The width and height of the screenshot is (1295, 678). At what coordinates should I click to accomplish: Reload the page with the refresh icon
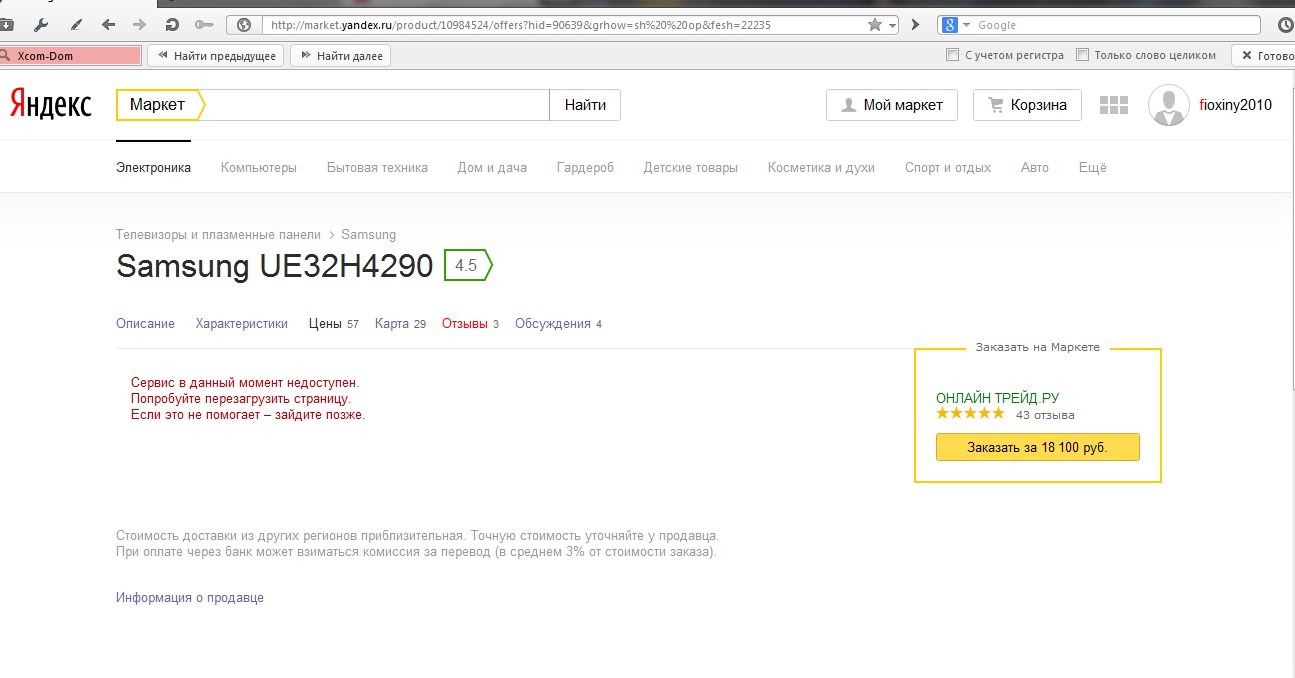(x=171, y=25)
